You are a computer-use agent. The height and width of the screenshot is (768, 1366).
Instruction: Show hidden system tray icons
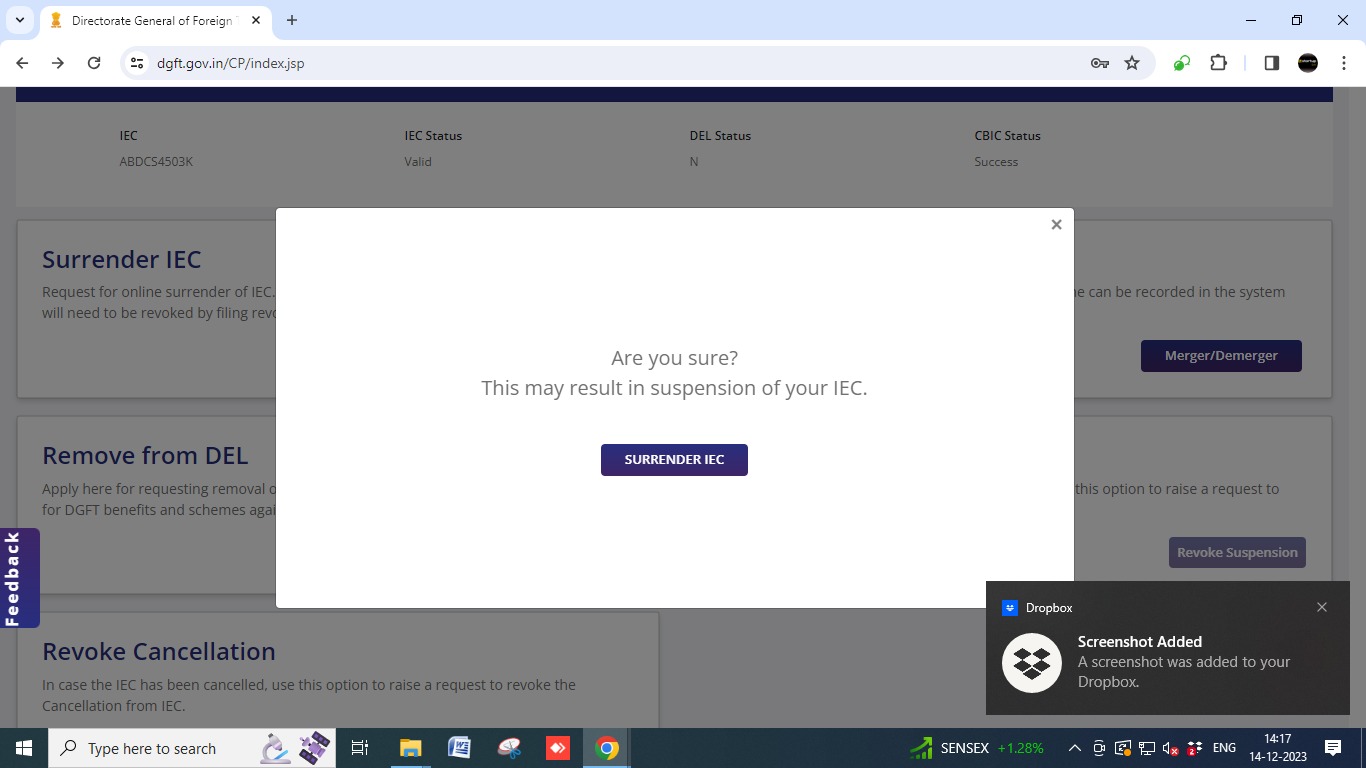click(1074, 748)
